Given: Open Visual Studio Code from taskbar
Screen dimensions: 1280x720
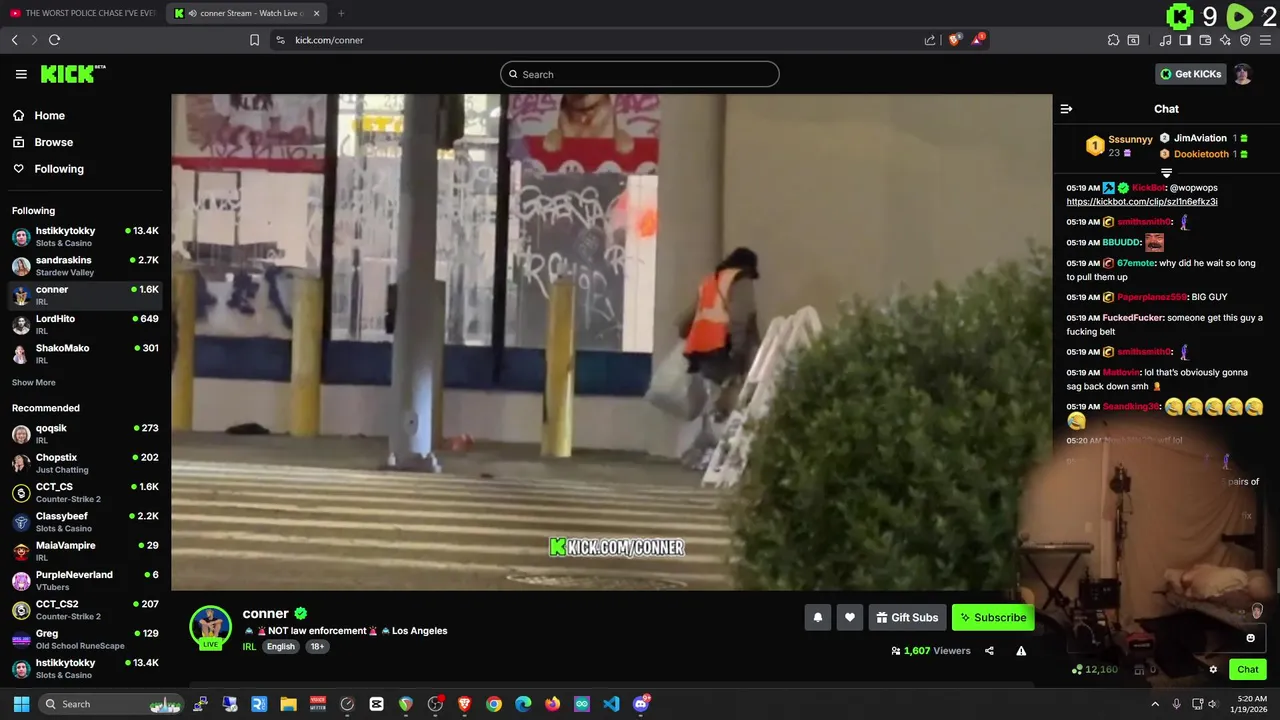Looking at the screenshot, I should click(x=611, y=704).
